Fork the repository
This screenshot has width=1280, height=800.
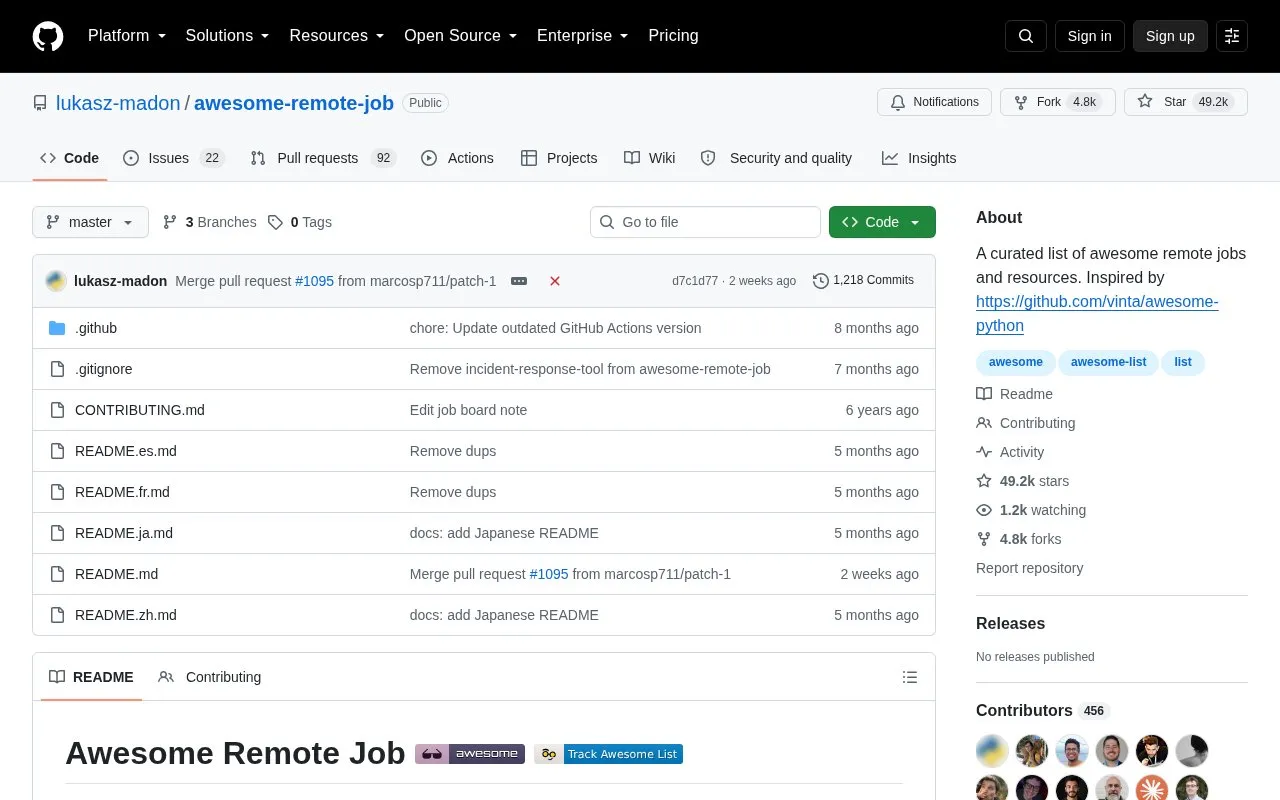tap(1057, 102)
